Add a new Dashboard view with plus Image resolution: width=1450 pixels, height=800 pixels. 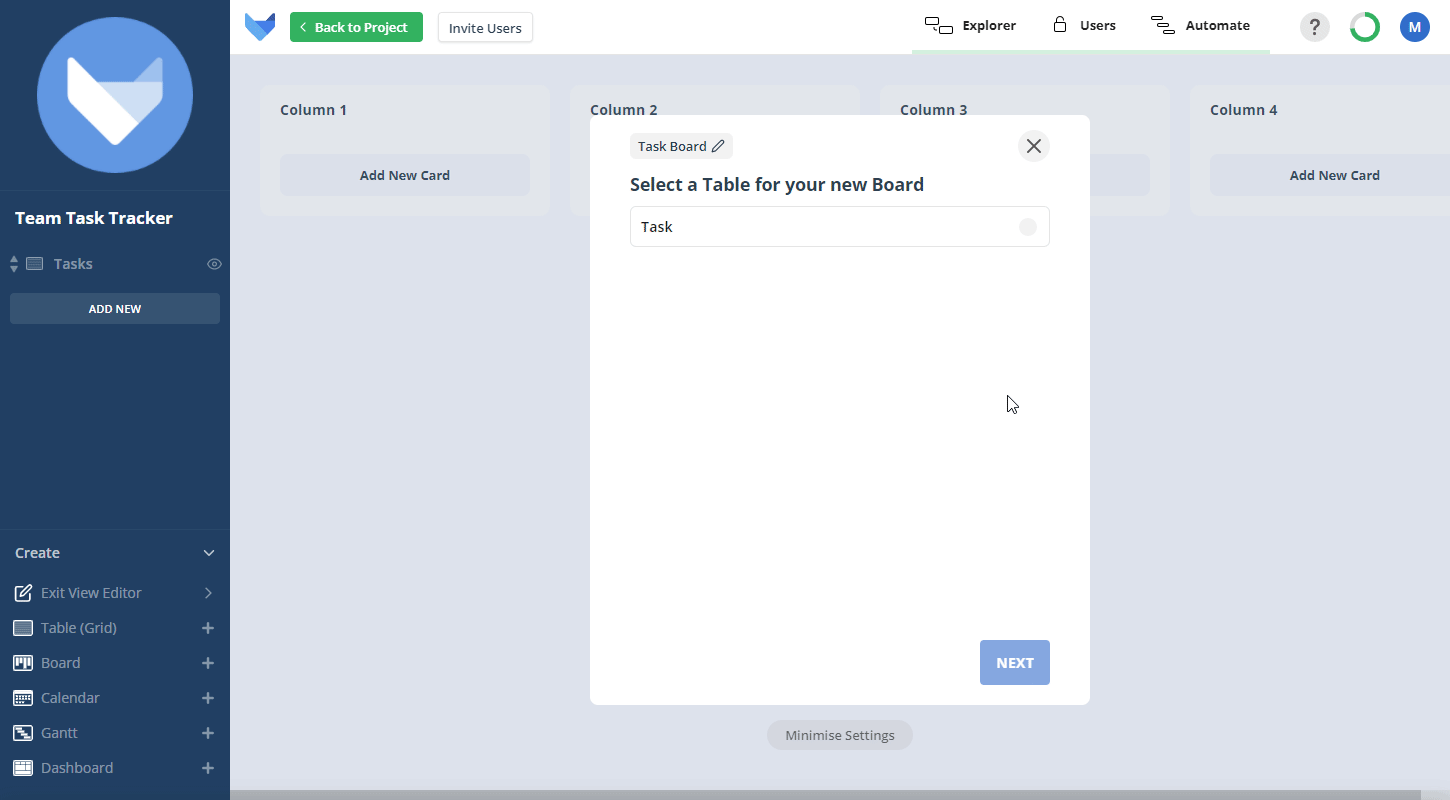208,768
